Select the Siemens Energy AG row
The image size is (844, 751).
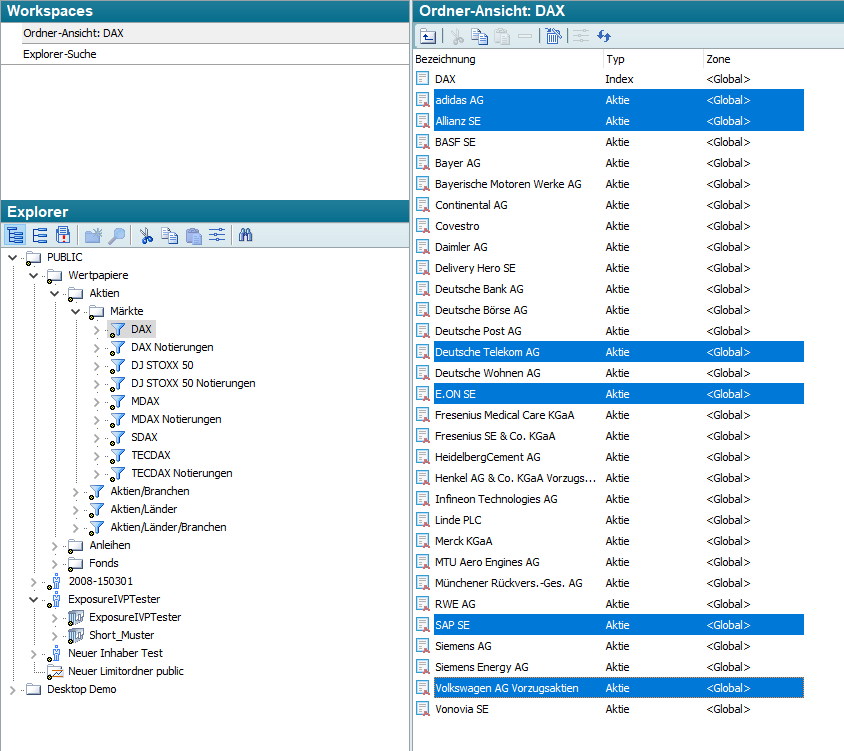481,667
